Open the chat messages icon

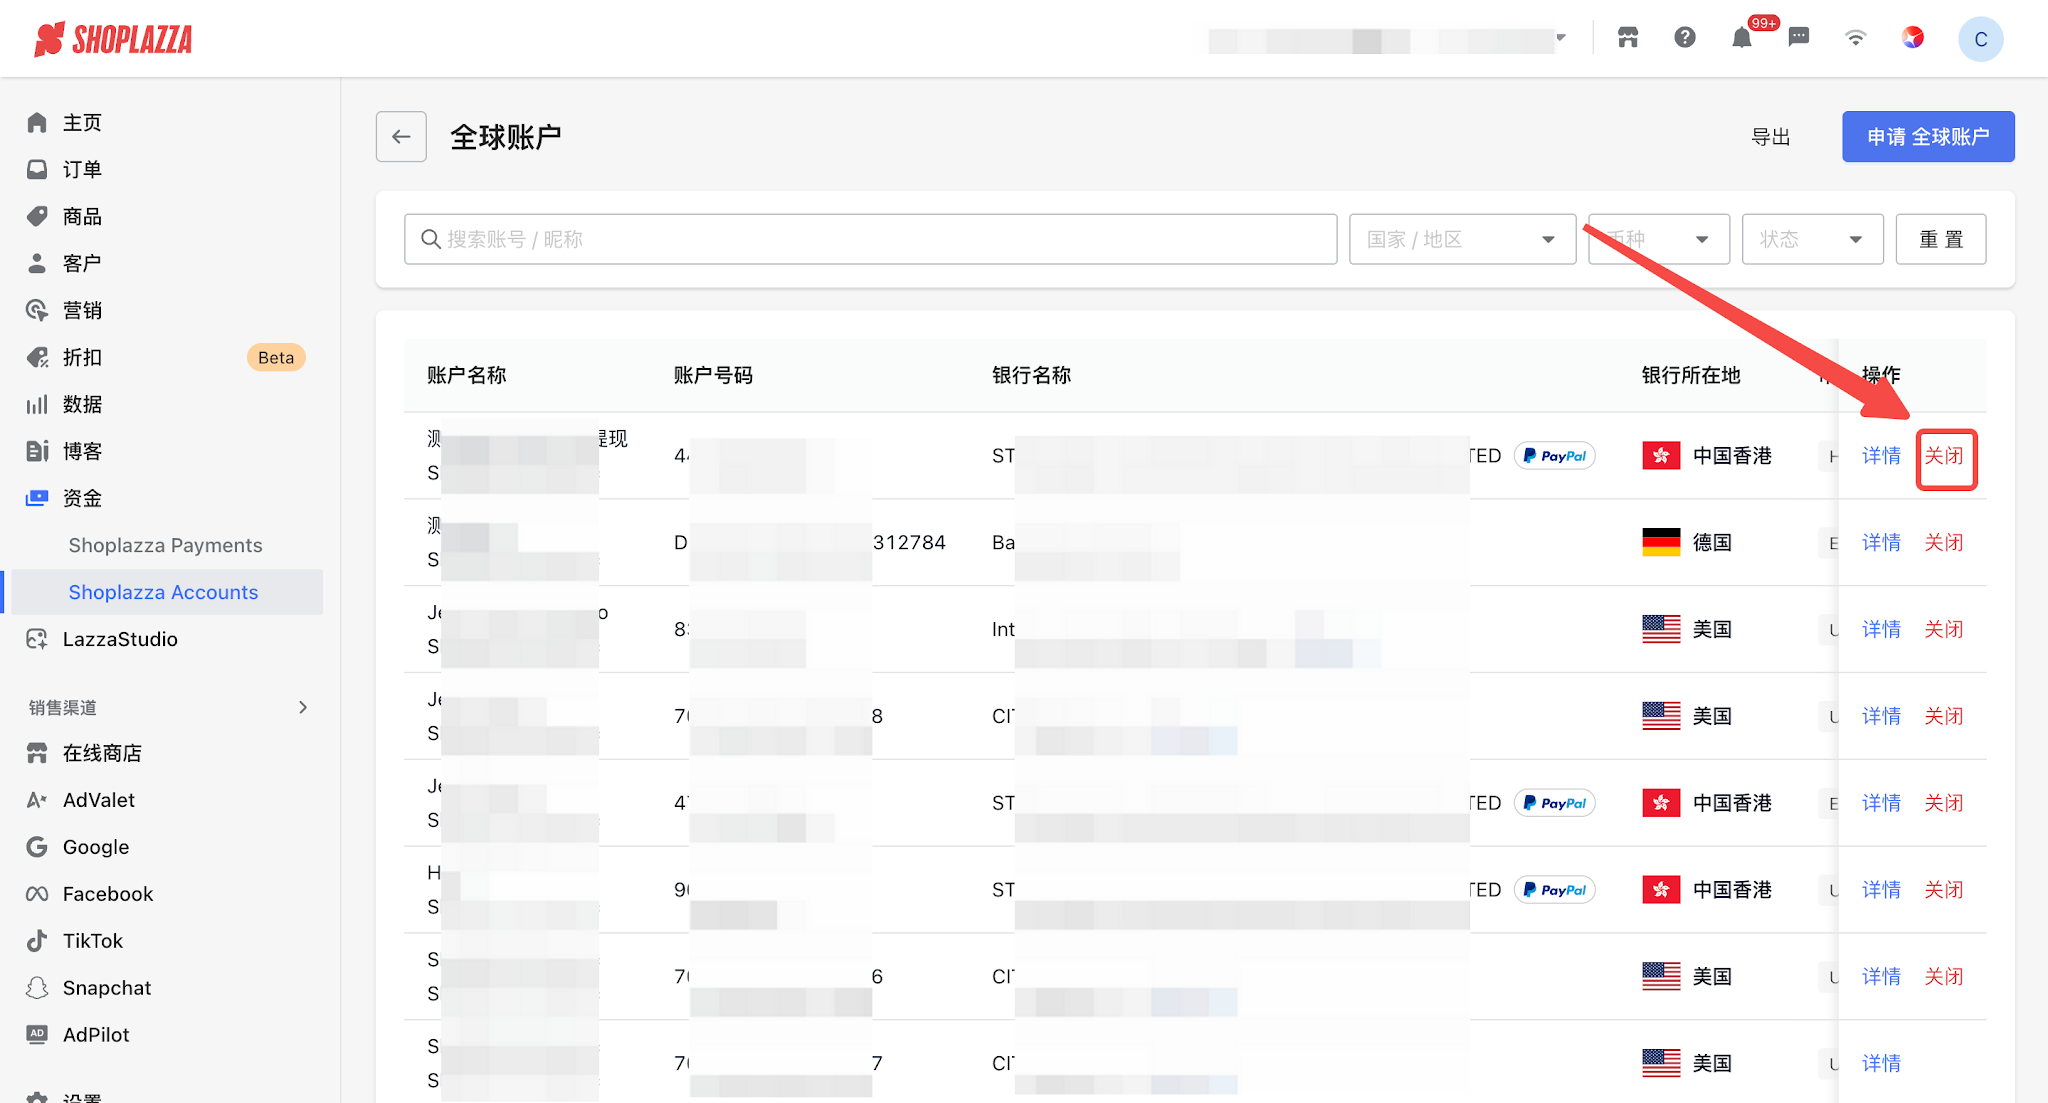point(1799,38)
